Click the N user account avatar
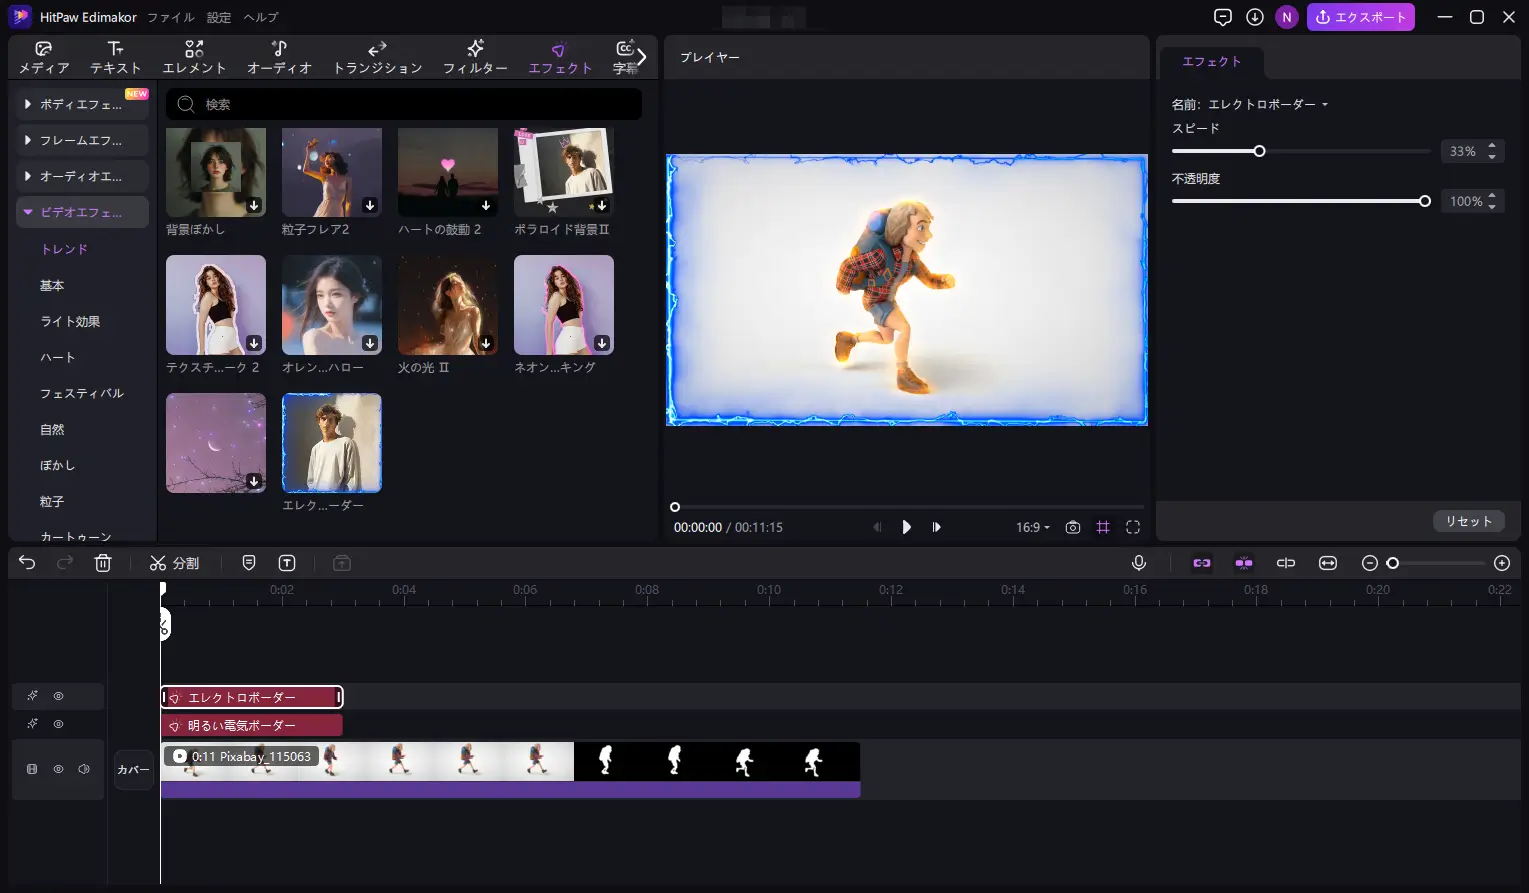This screenshot has width=1529, height=893. point(1287,17)
